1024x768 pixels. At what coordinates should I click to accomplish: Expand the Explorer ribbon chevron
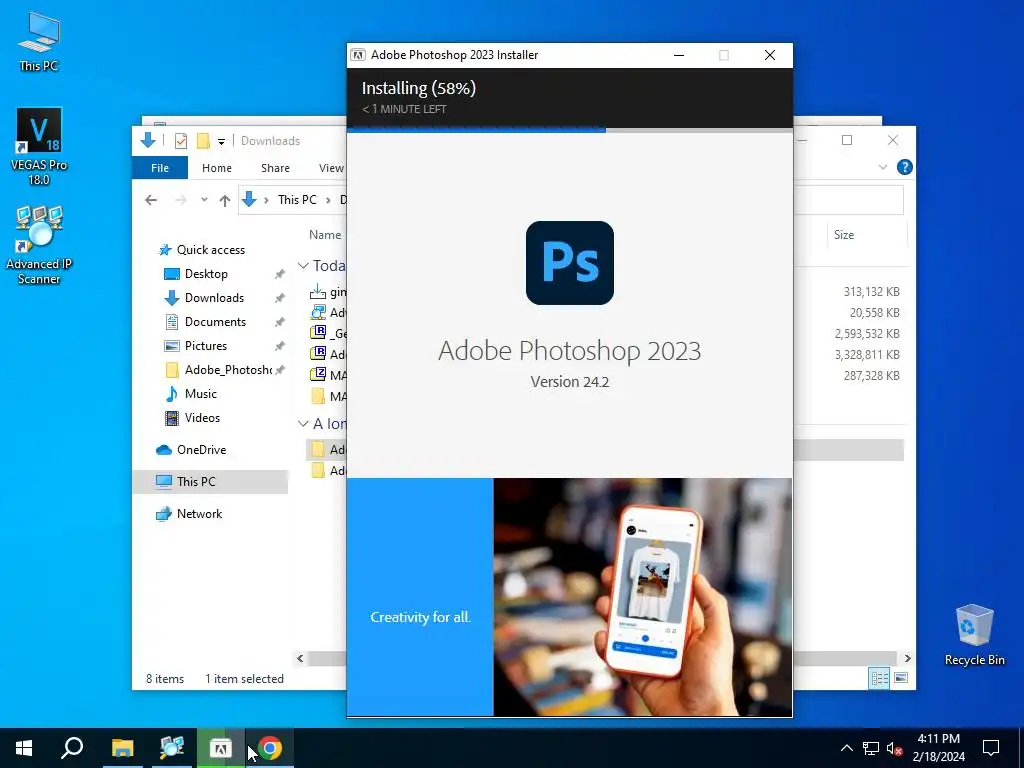(882, 167)
